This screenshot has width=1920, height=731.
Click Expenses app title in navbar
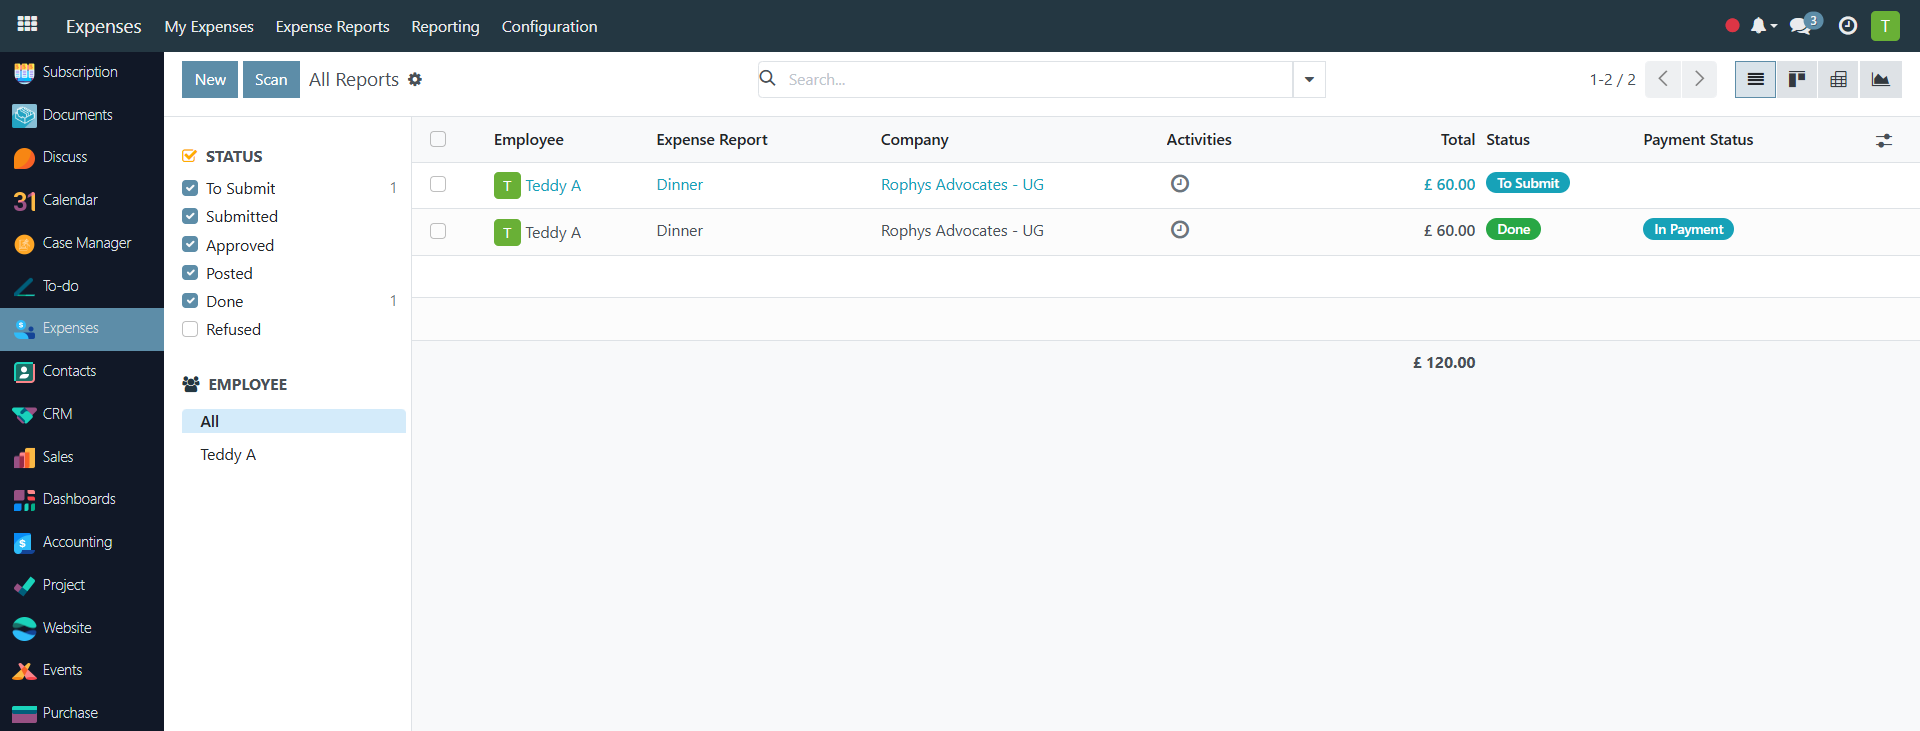tap(103, 26)
